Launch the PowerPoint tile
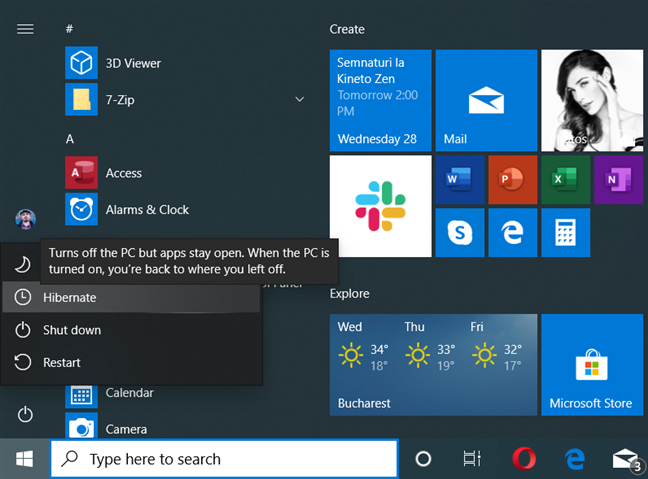Viewport: 648px width, 479px height. [x=513, y=180]
